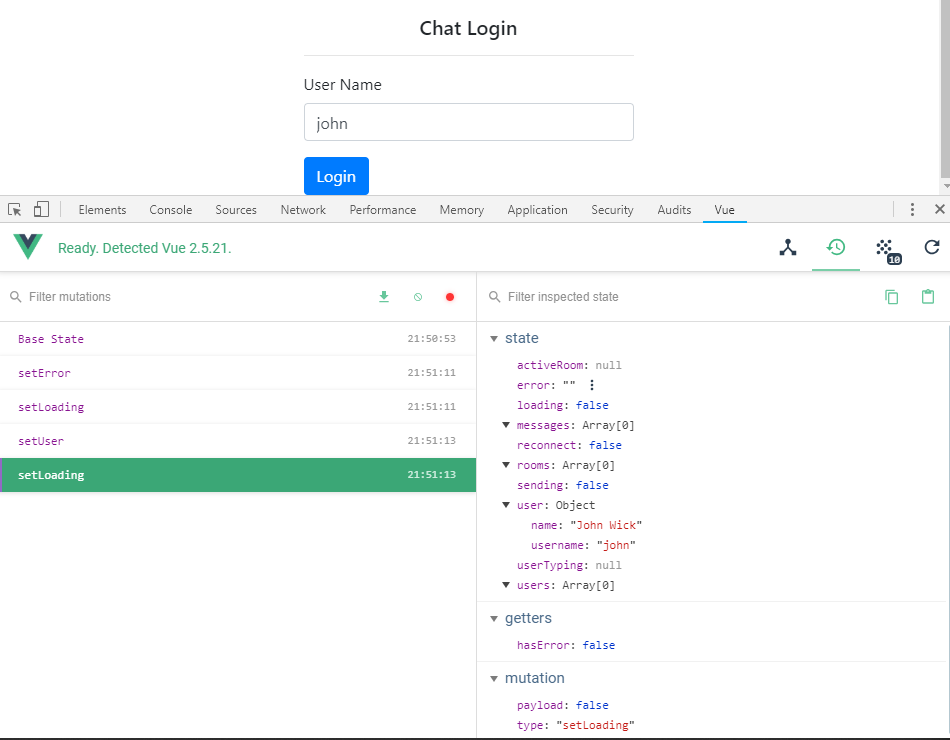Click the mutation type "setLoading" value

pos(596,725)
